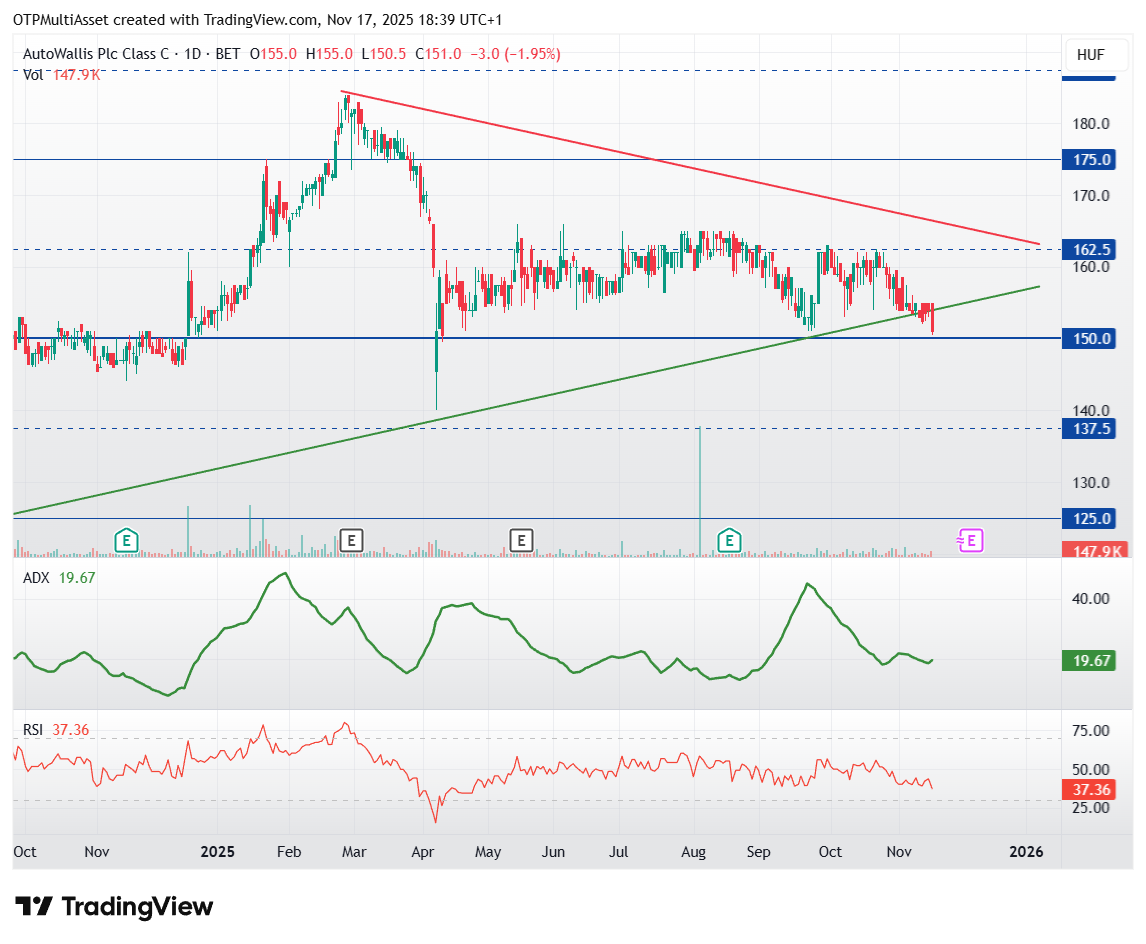The image size is (1146, 944).
Task: Select the ADX indicator legend label
Action: pyautogui.click(x=37, y=578)
